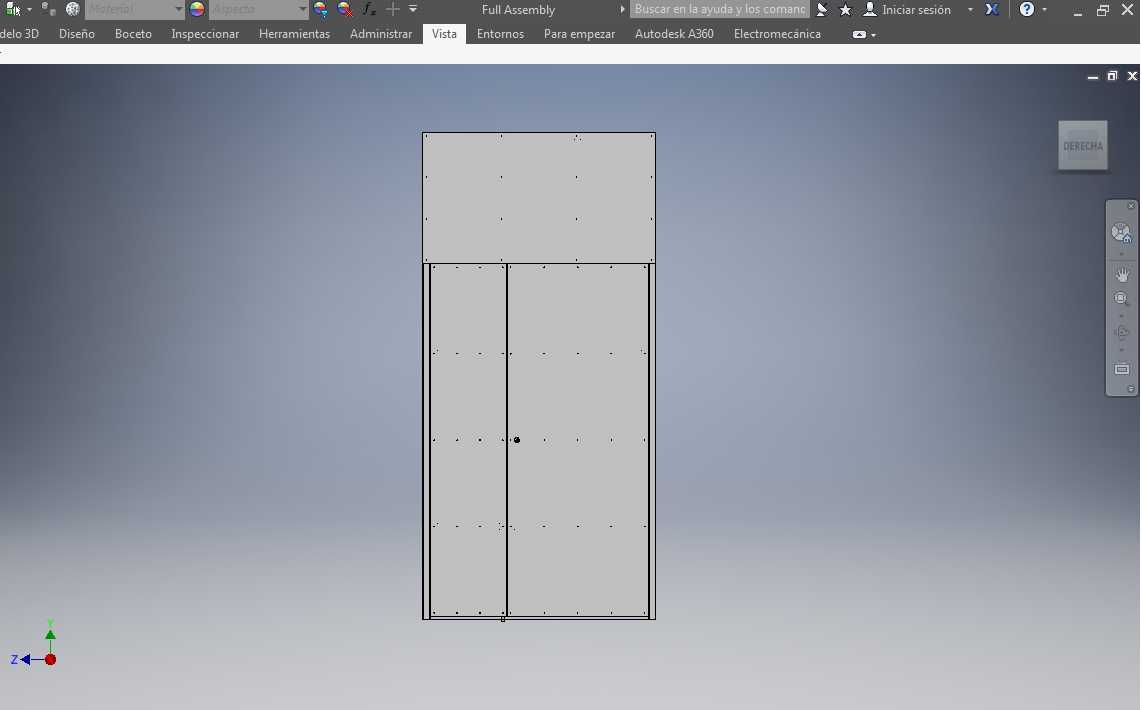1142x710 pixels.
Task: Open the Modelo 3D ribbon tab
Action: click(x=20, y=33)
